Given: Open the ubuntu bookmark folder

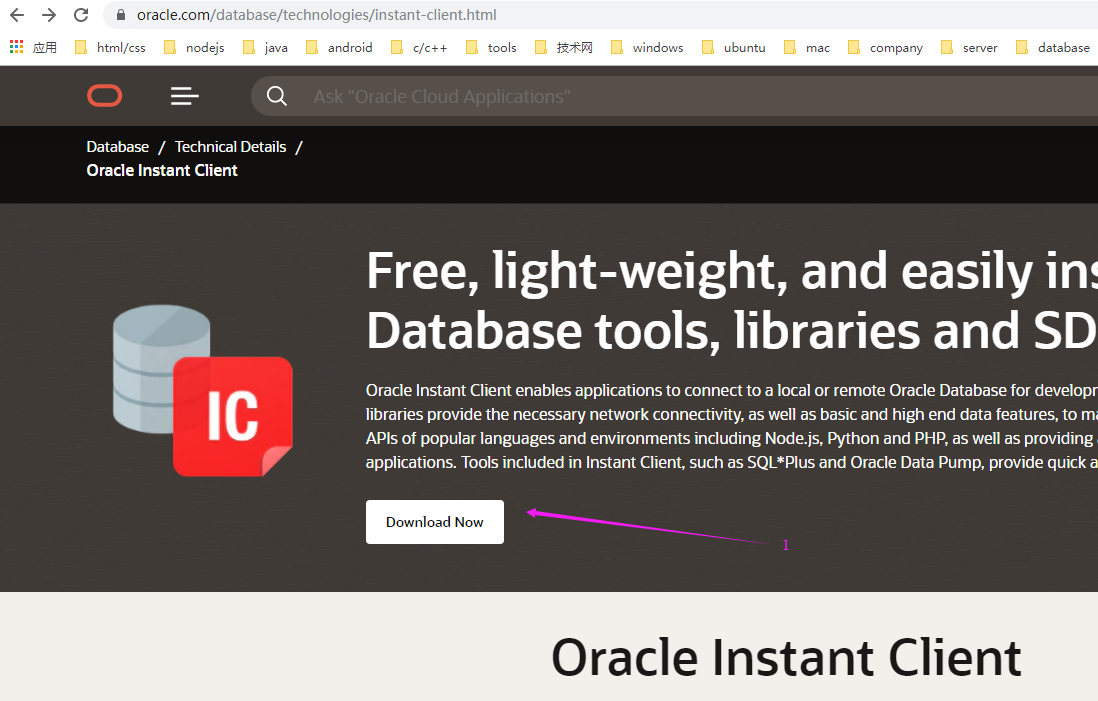Looking at the screenshot, I should point(734,47).
